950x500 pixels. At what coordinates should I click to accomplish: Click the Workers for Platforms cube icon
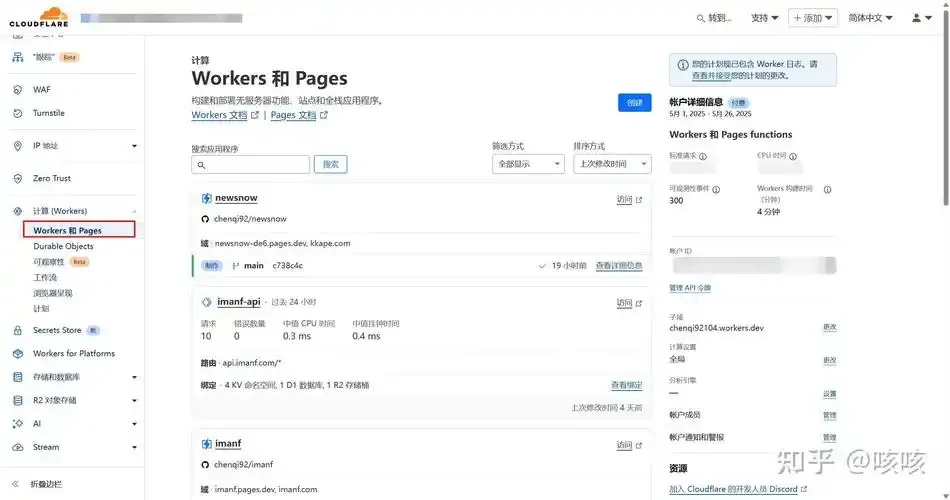coord(18,353)
